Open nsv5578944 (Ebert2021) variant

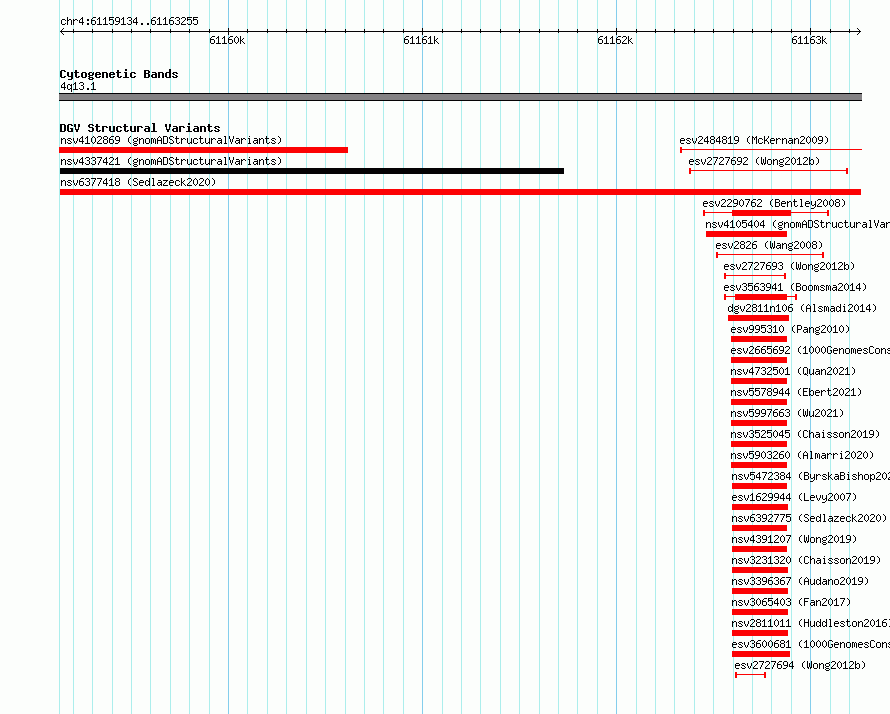[x=796, y=392]
